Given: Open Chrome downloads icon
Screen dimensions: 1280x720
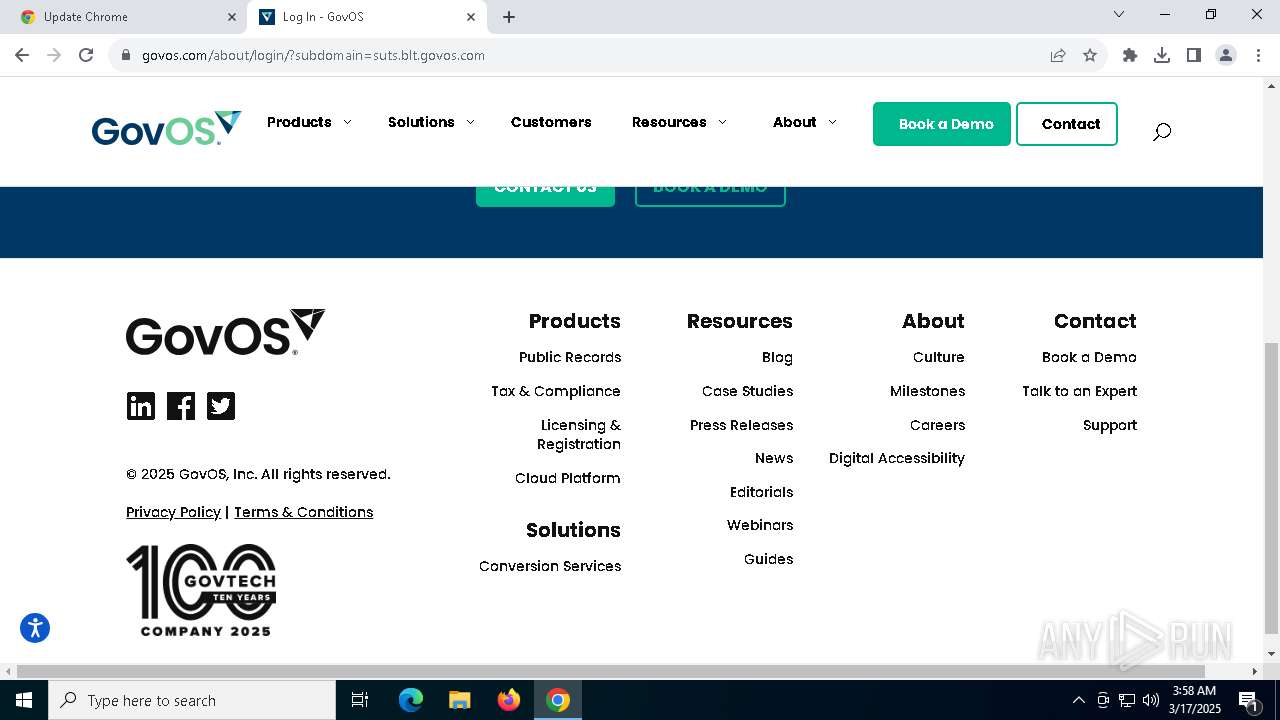Looking at the screenshot, I should (x=1162, y=55).
